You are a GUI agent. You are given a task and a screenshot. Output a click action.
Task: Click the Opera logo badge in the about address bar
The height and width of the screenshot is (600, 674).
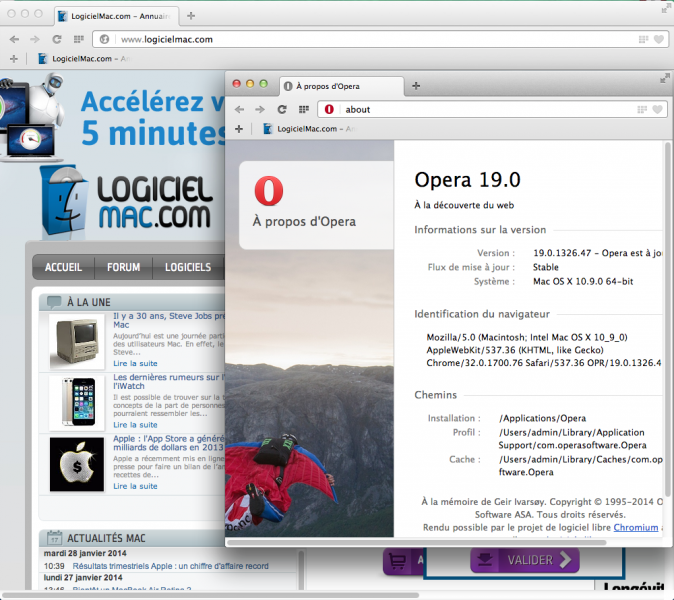[329, 110]
